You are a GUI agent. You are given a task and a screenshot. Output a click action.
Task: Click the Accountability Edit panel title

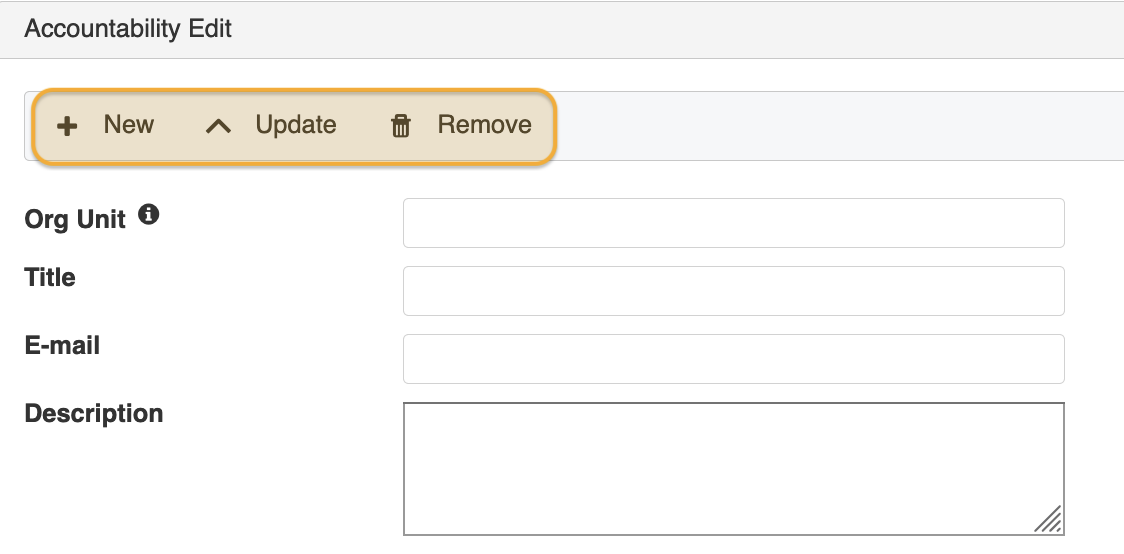pyautogui.click(x=128, y=29)
